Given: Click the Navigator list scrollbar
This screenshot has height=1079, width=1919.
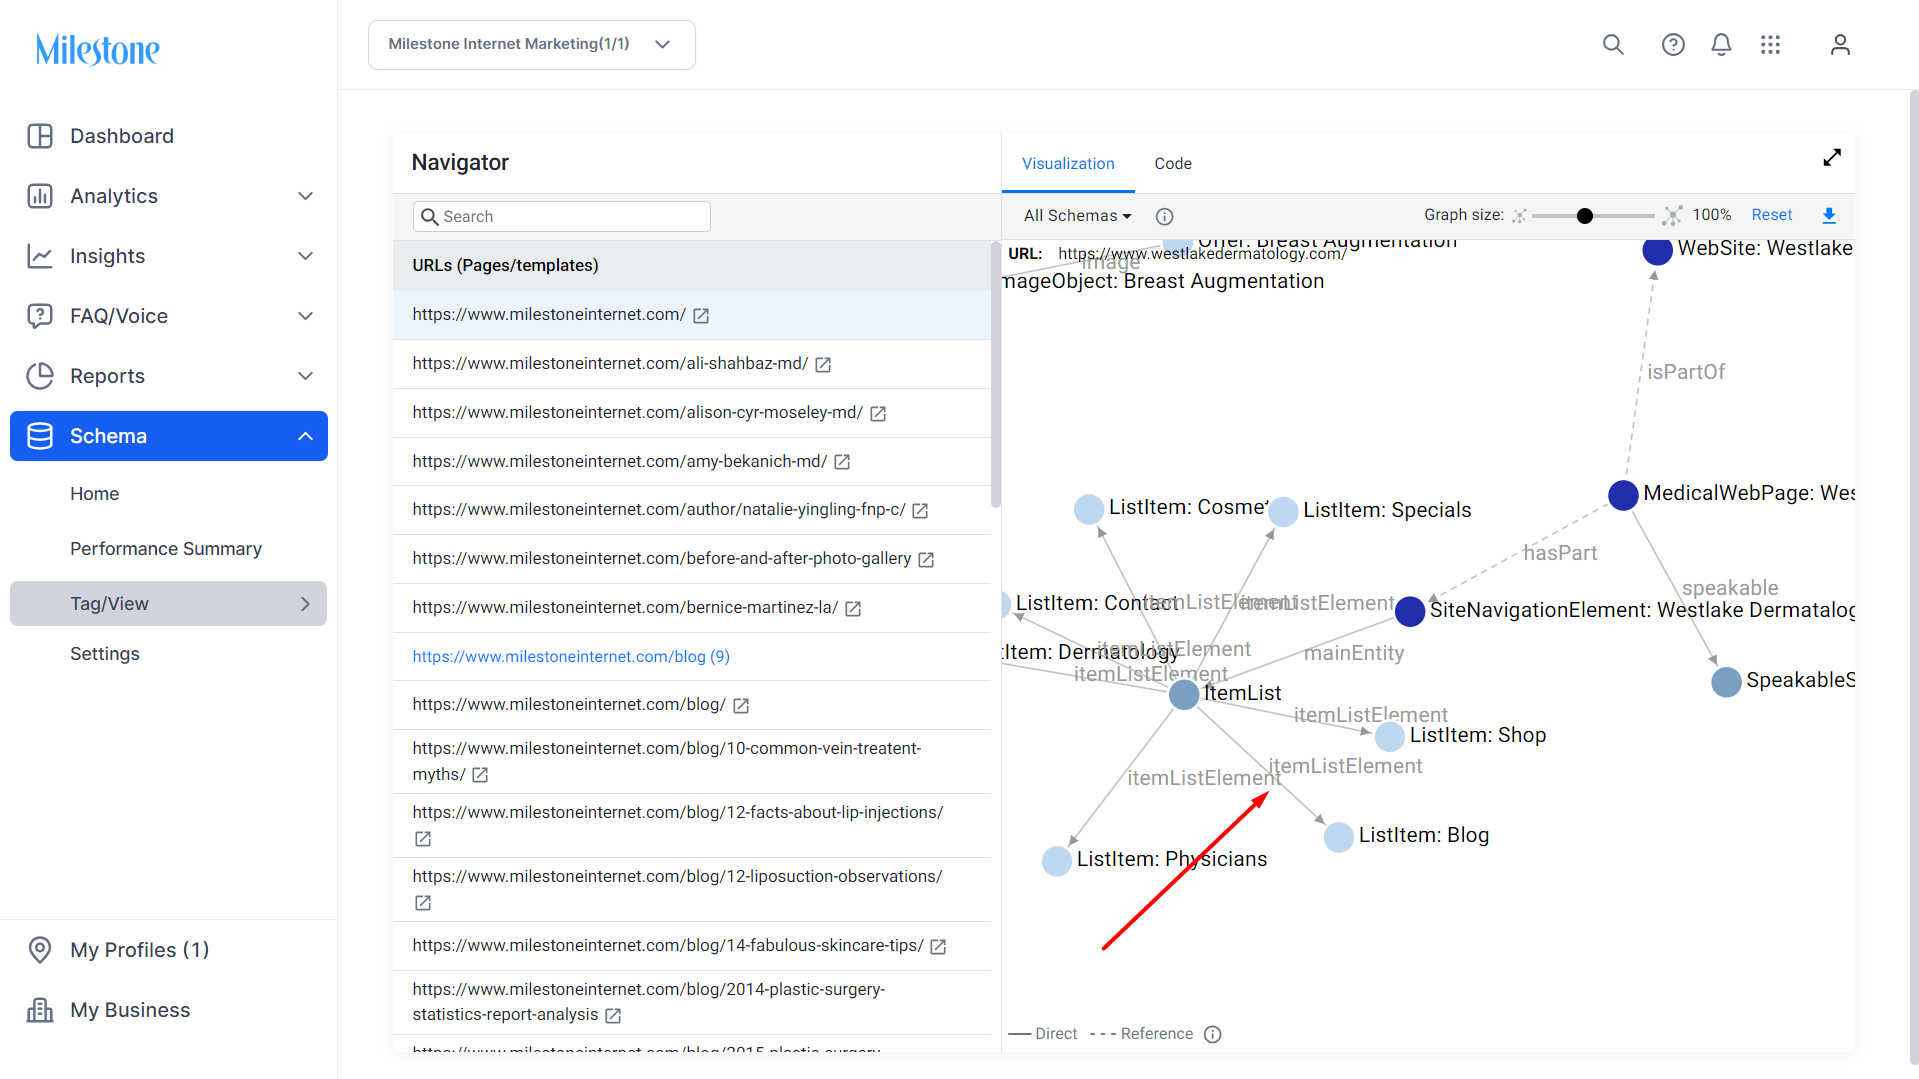Looking at the screenshot, I should click(995, 374).
